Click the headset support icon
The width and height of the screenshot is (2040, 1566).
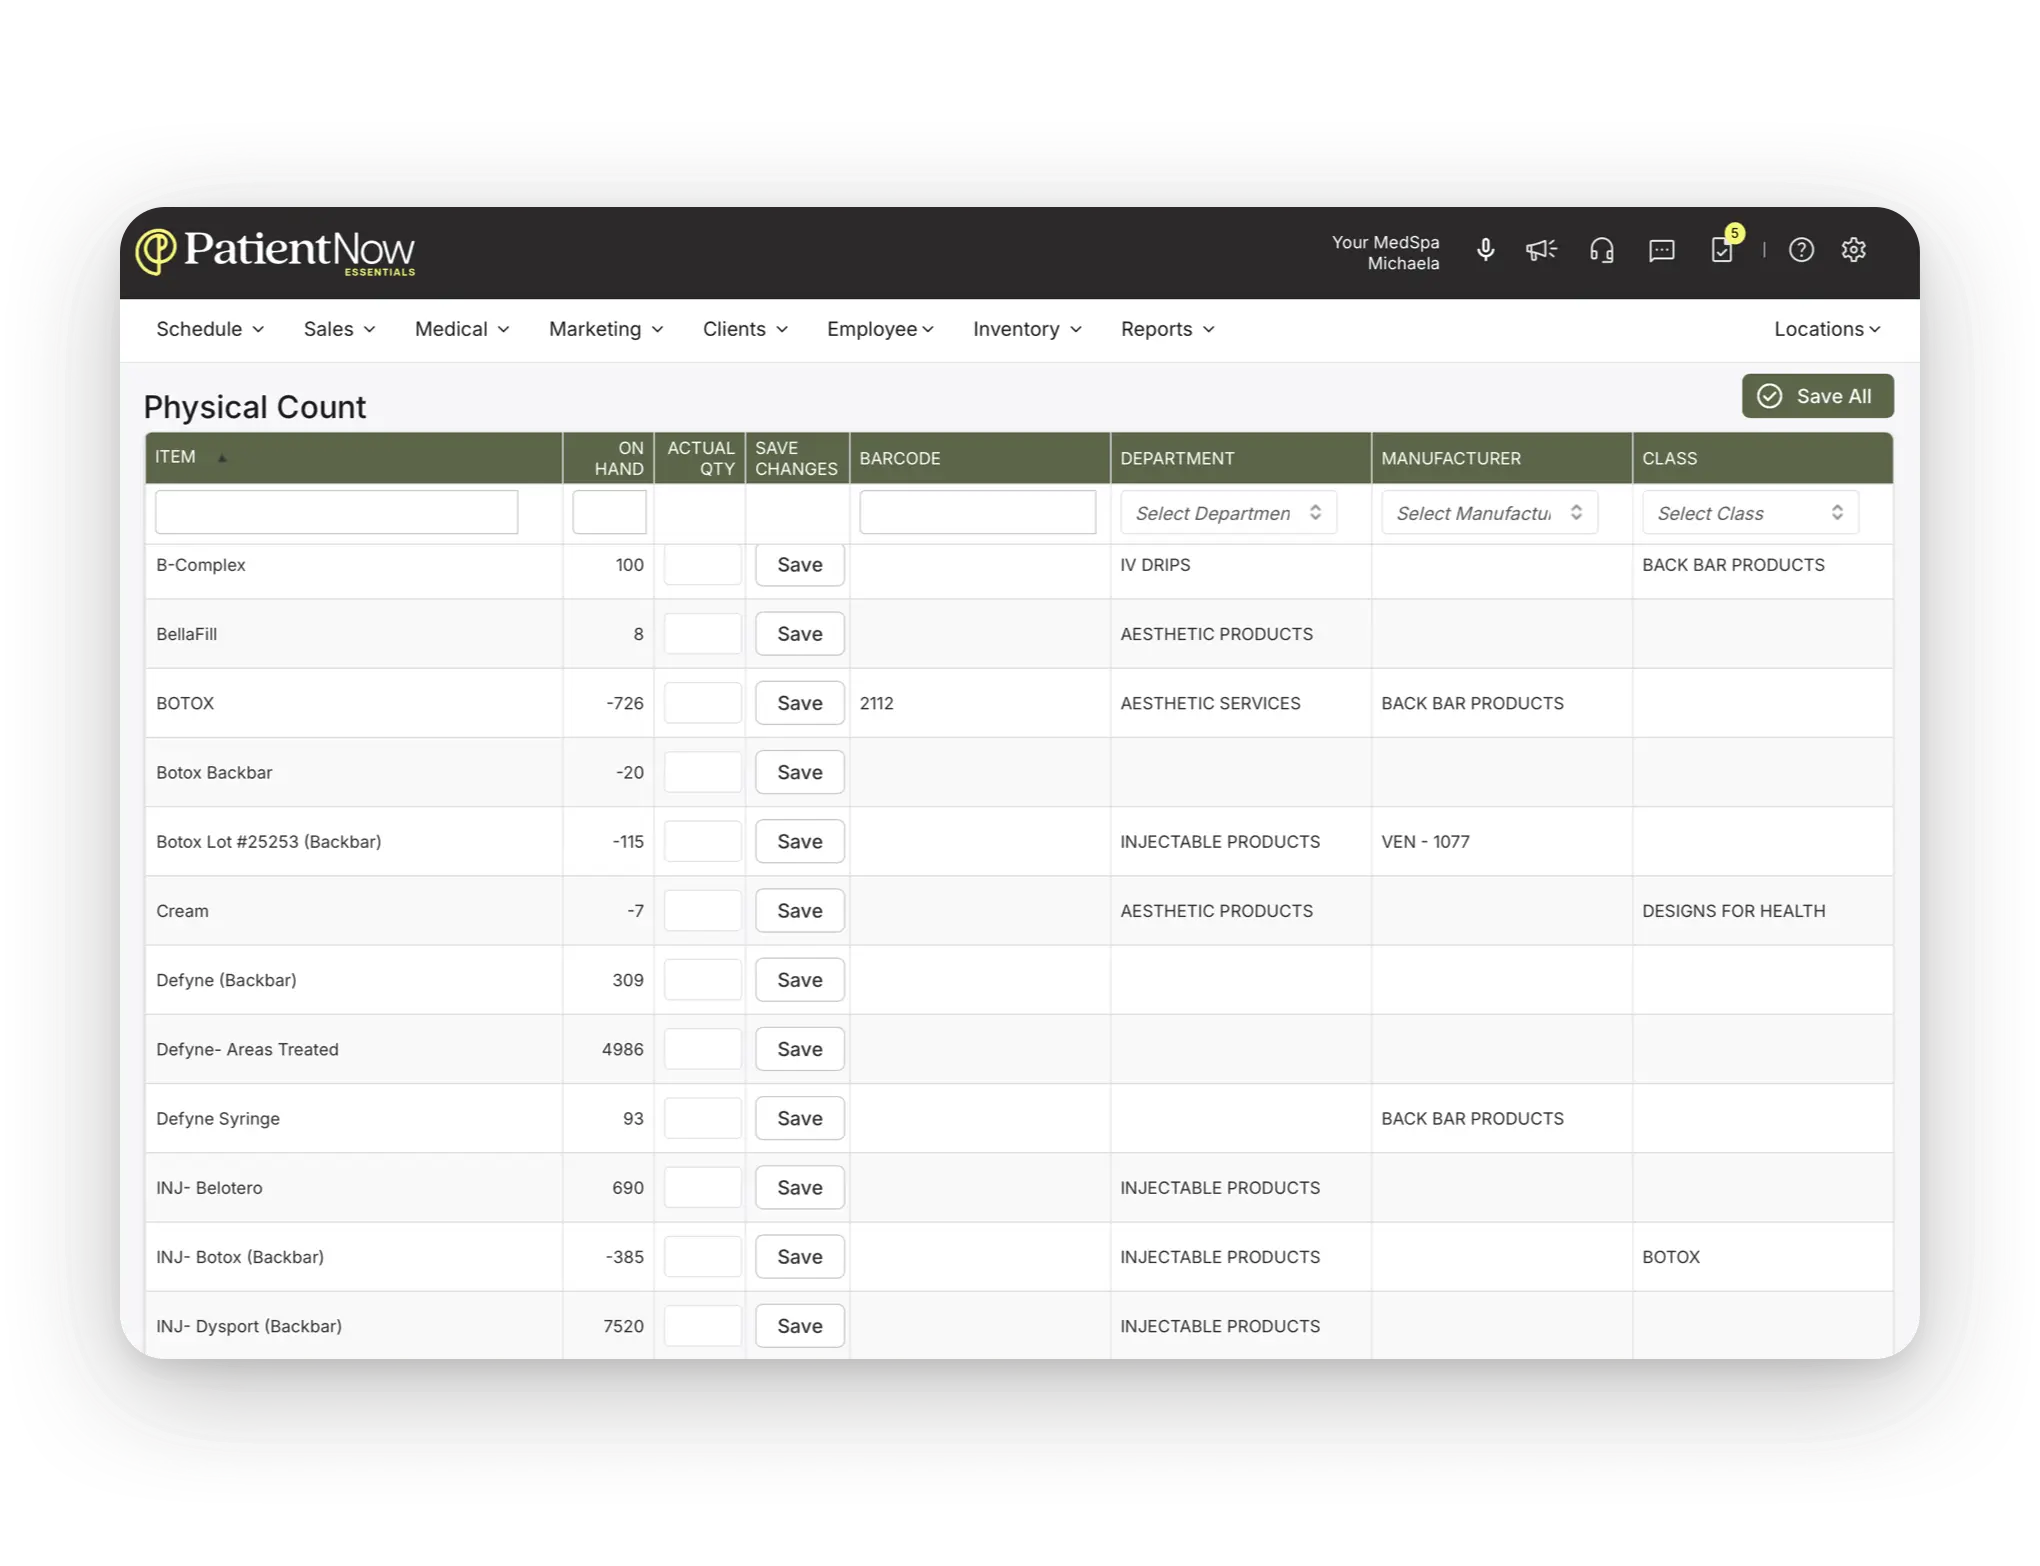tap(1602, 250)
